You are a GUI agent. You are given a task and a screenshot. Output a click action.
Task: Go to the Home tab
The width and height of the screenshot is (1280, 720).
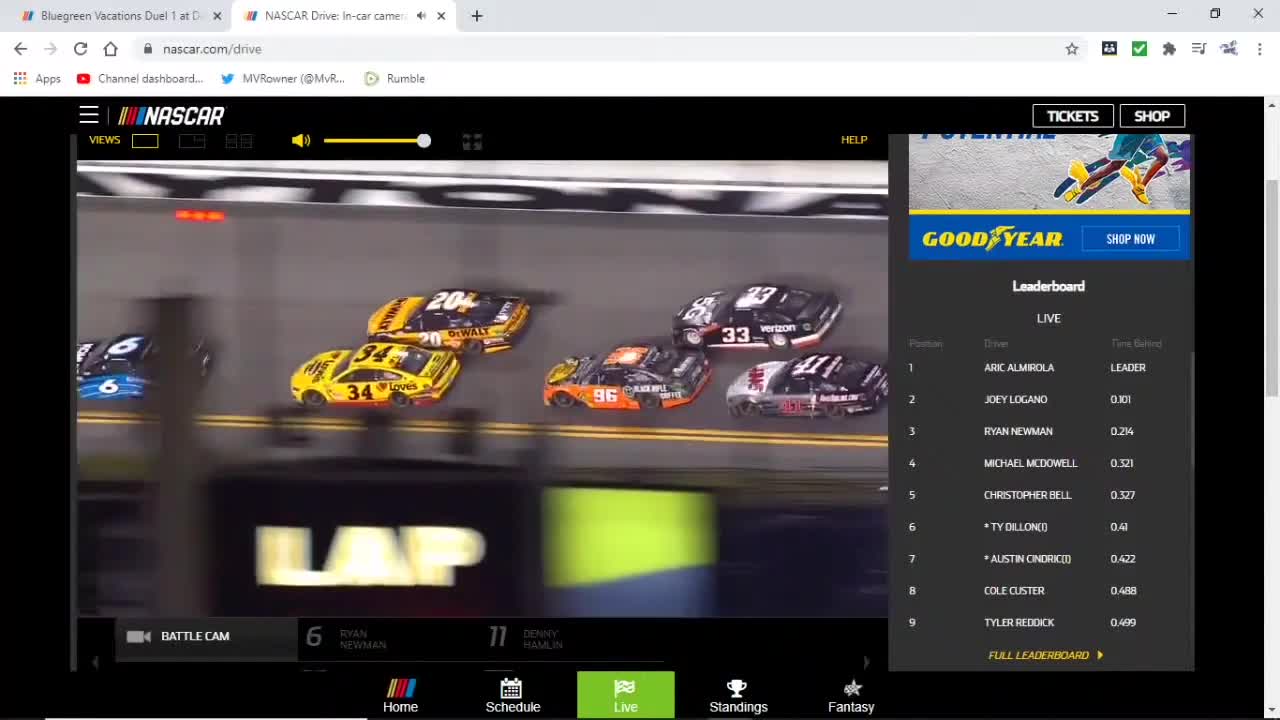(x=400, y=695)
